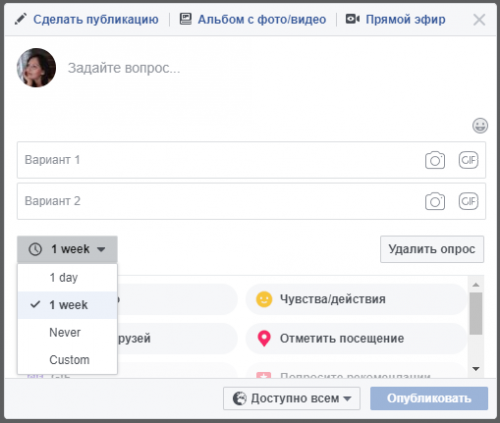Viewport: 500px width, 423px height.
Task: Open the emoji picker smiley icon
Action: tap(480, 126)
